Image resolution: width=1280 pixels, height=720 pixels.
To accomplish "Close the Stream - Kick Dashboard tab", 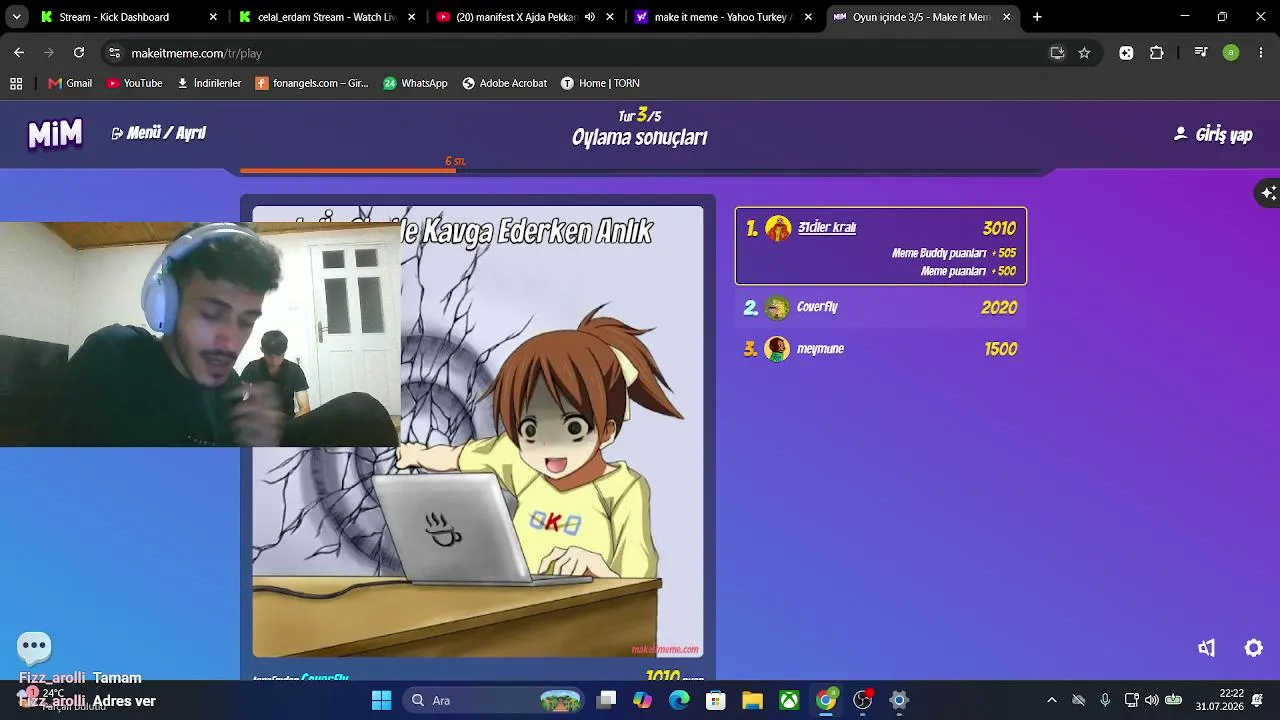I will point(213,17).
